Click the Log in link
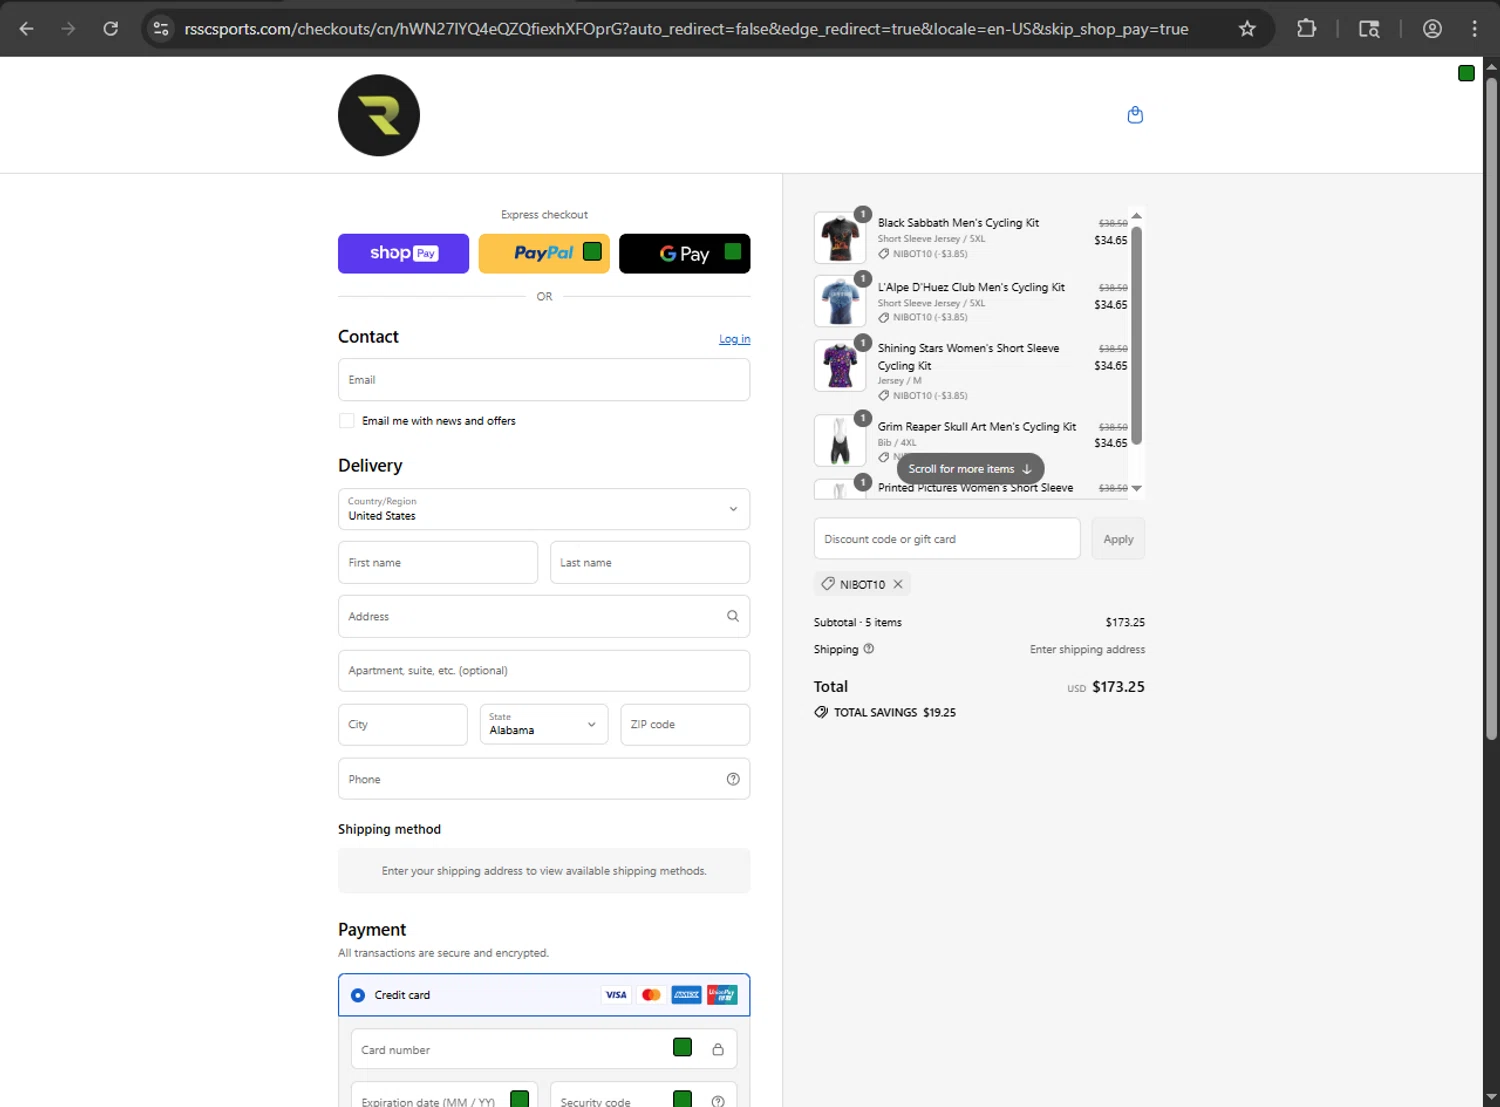 pos(734,339)
